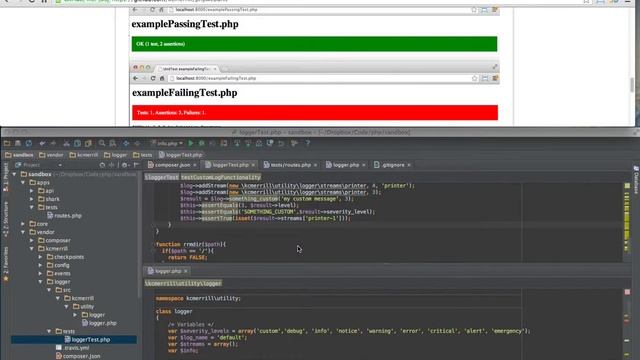The image size is (640, 360).
Task: Toggle the Project tool window button
Action: [x=5, y=178]
